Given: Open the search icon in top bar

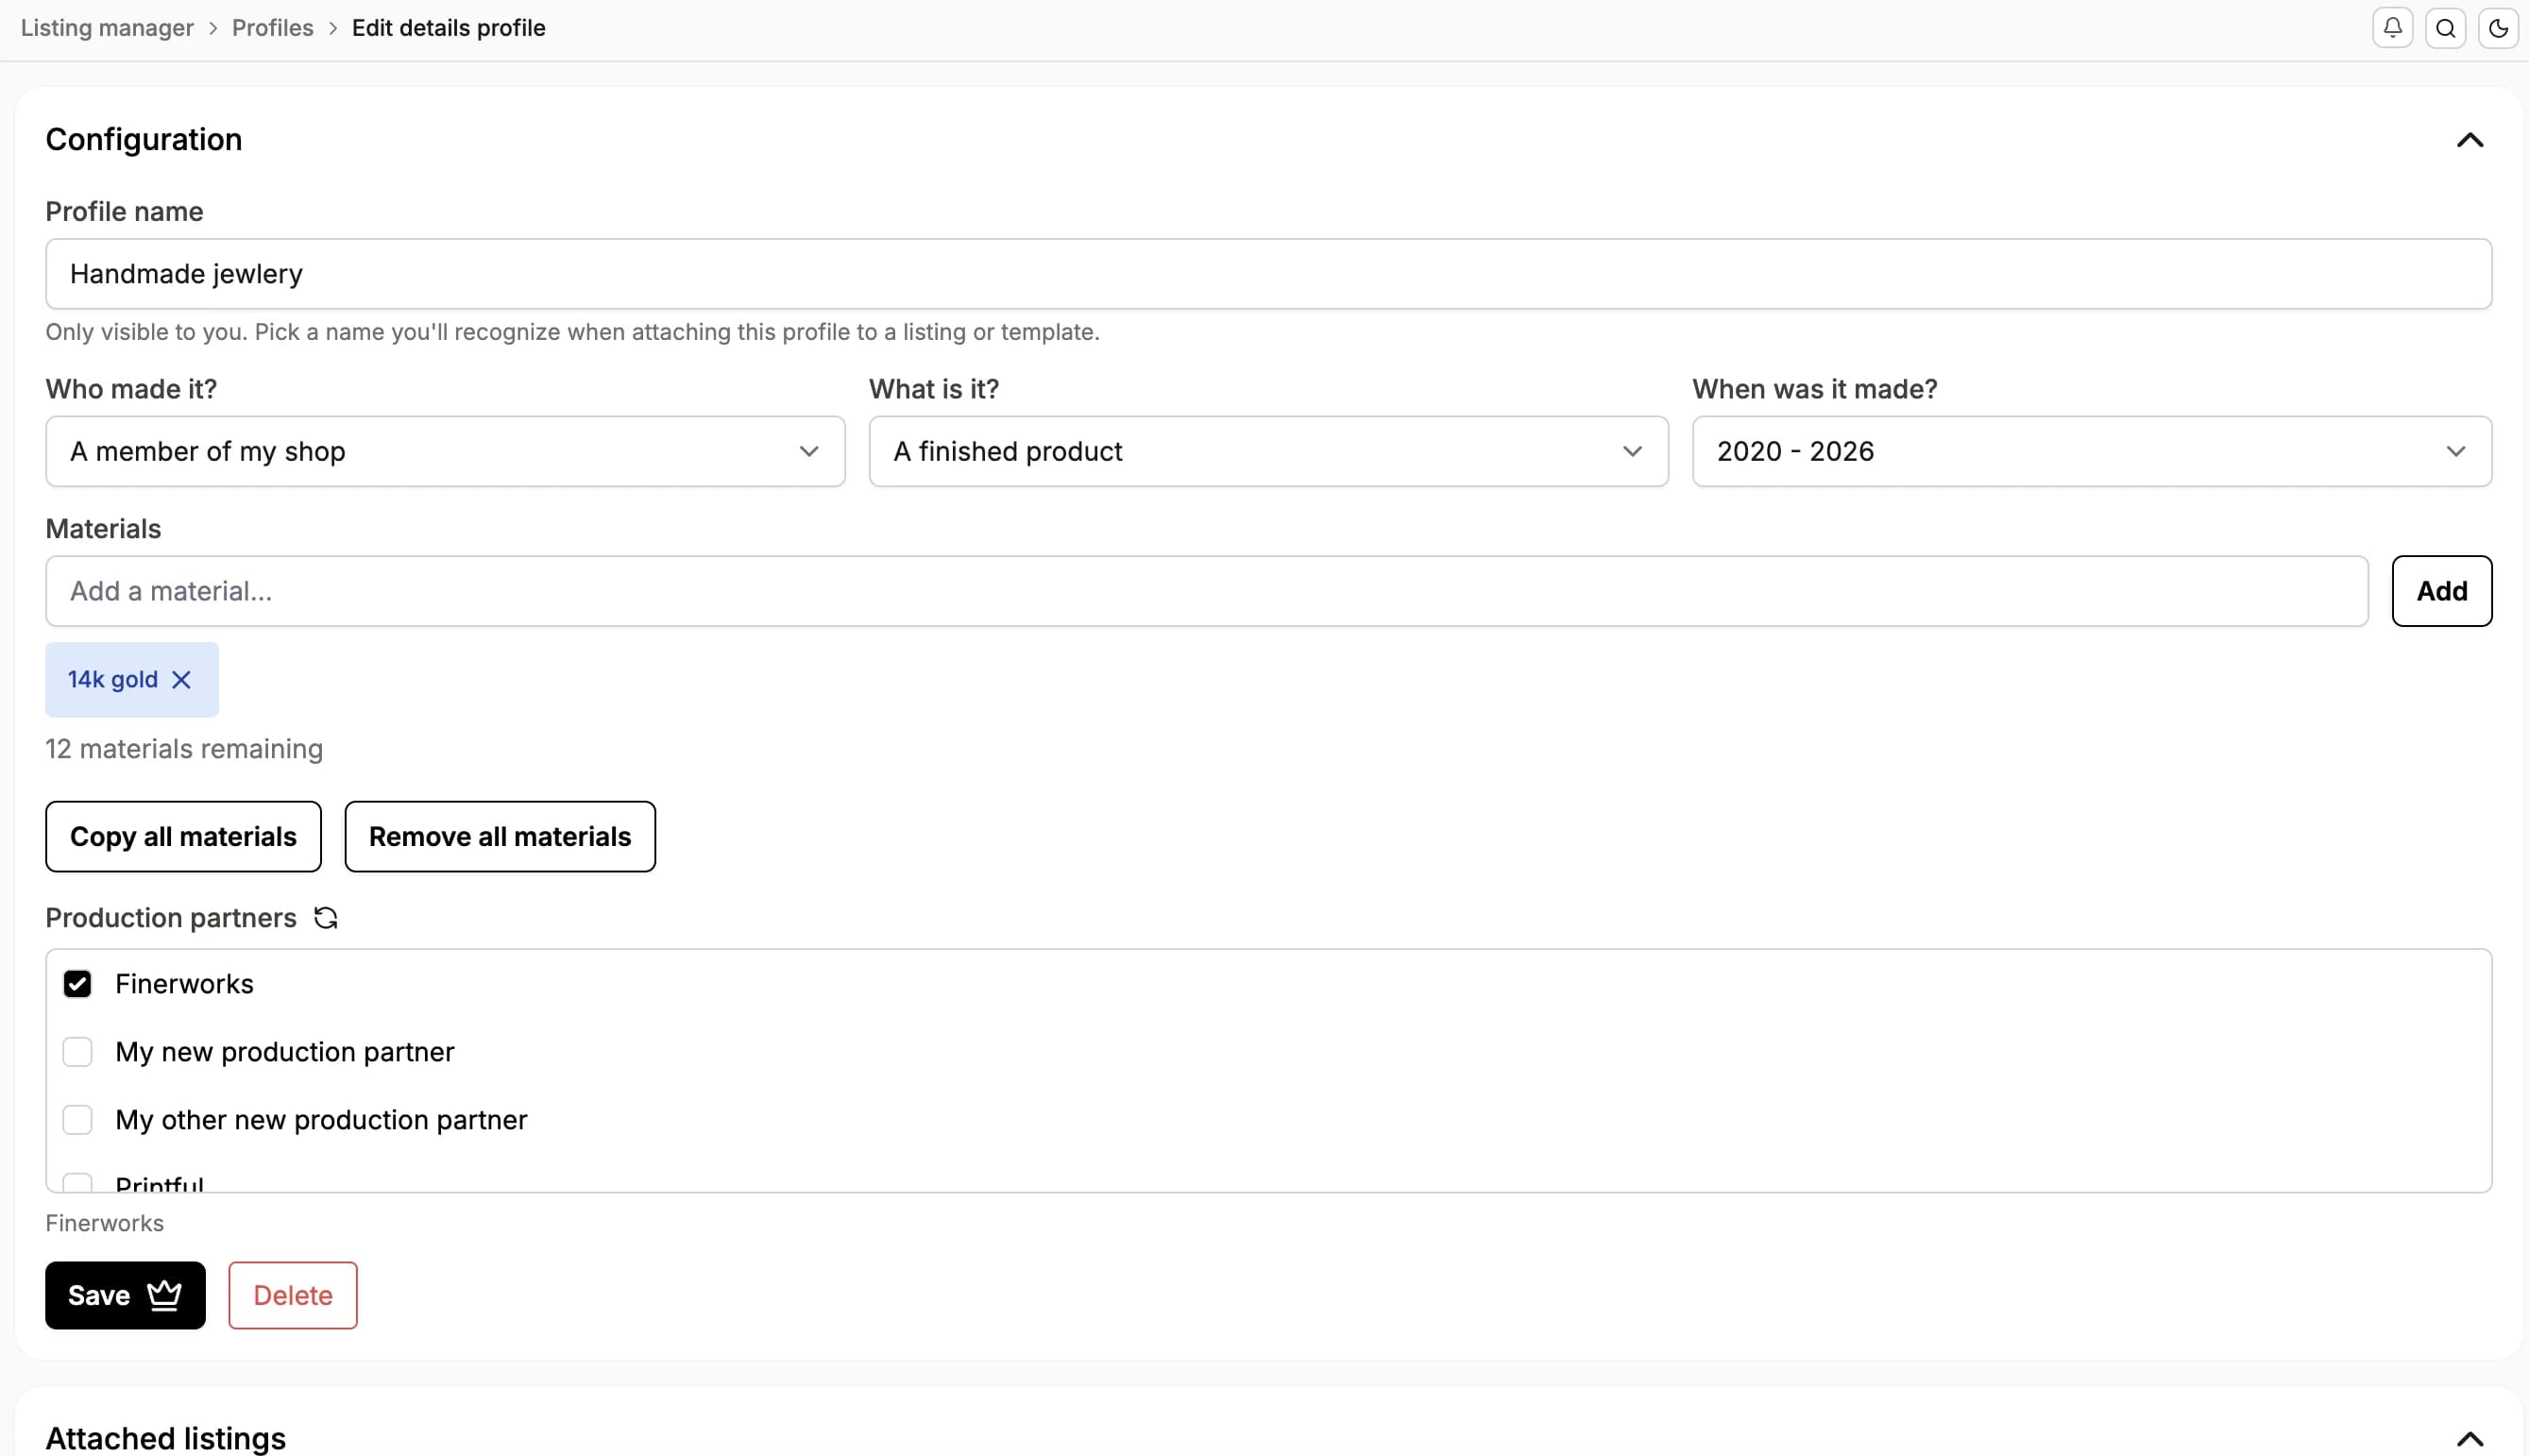Looking at the screenshot, I should coord(2445,28).
